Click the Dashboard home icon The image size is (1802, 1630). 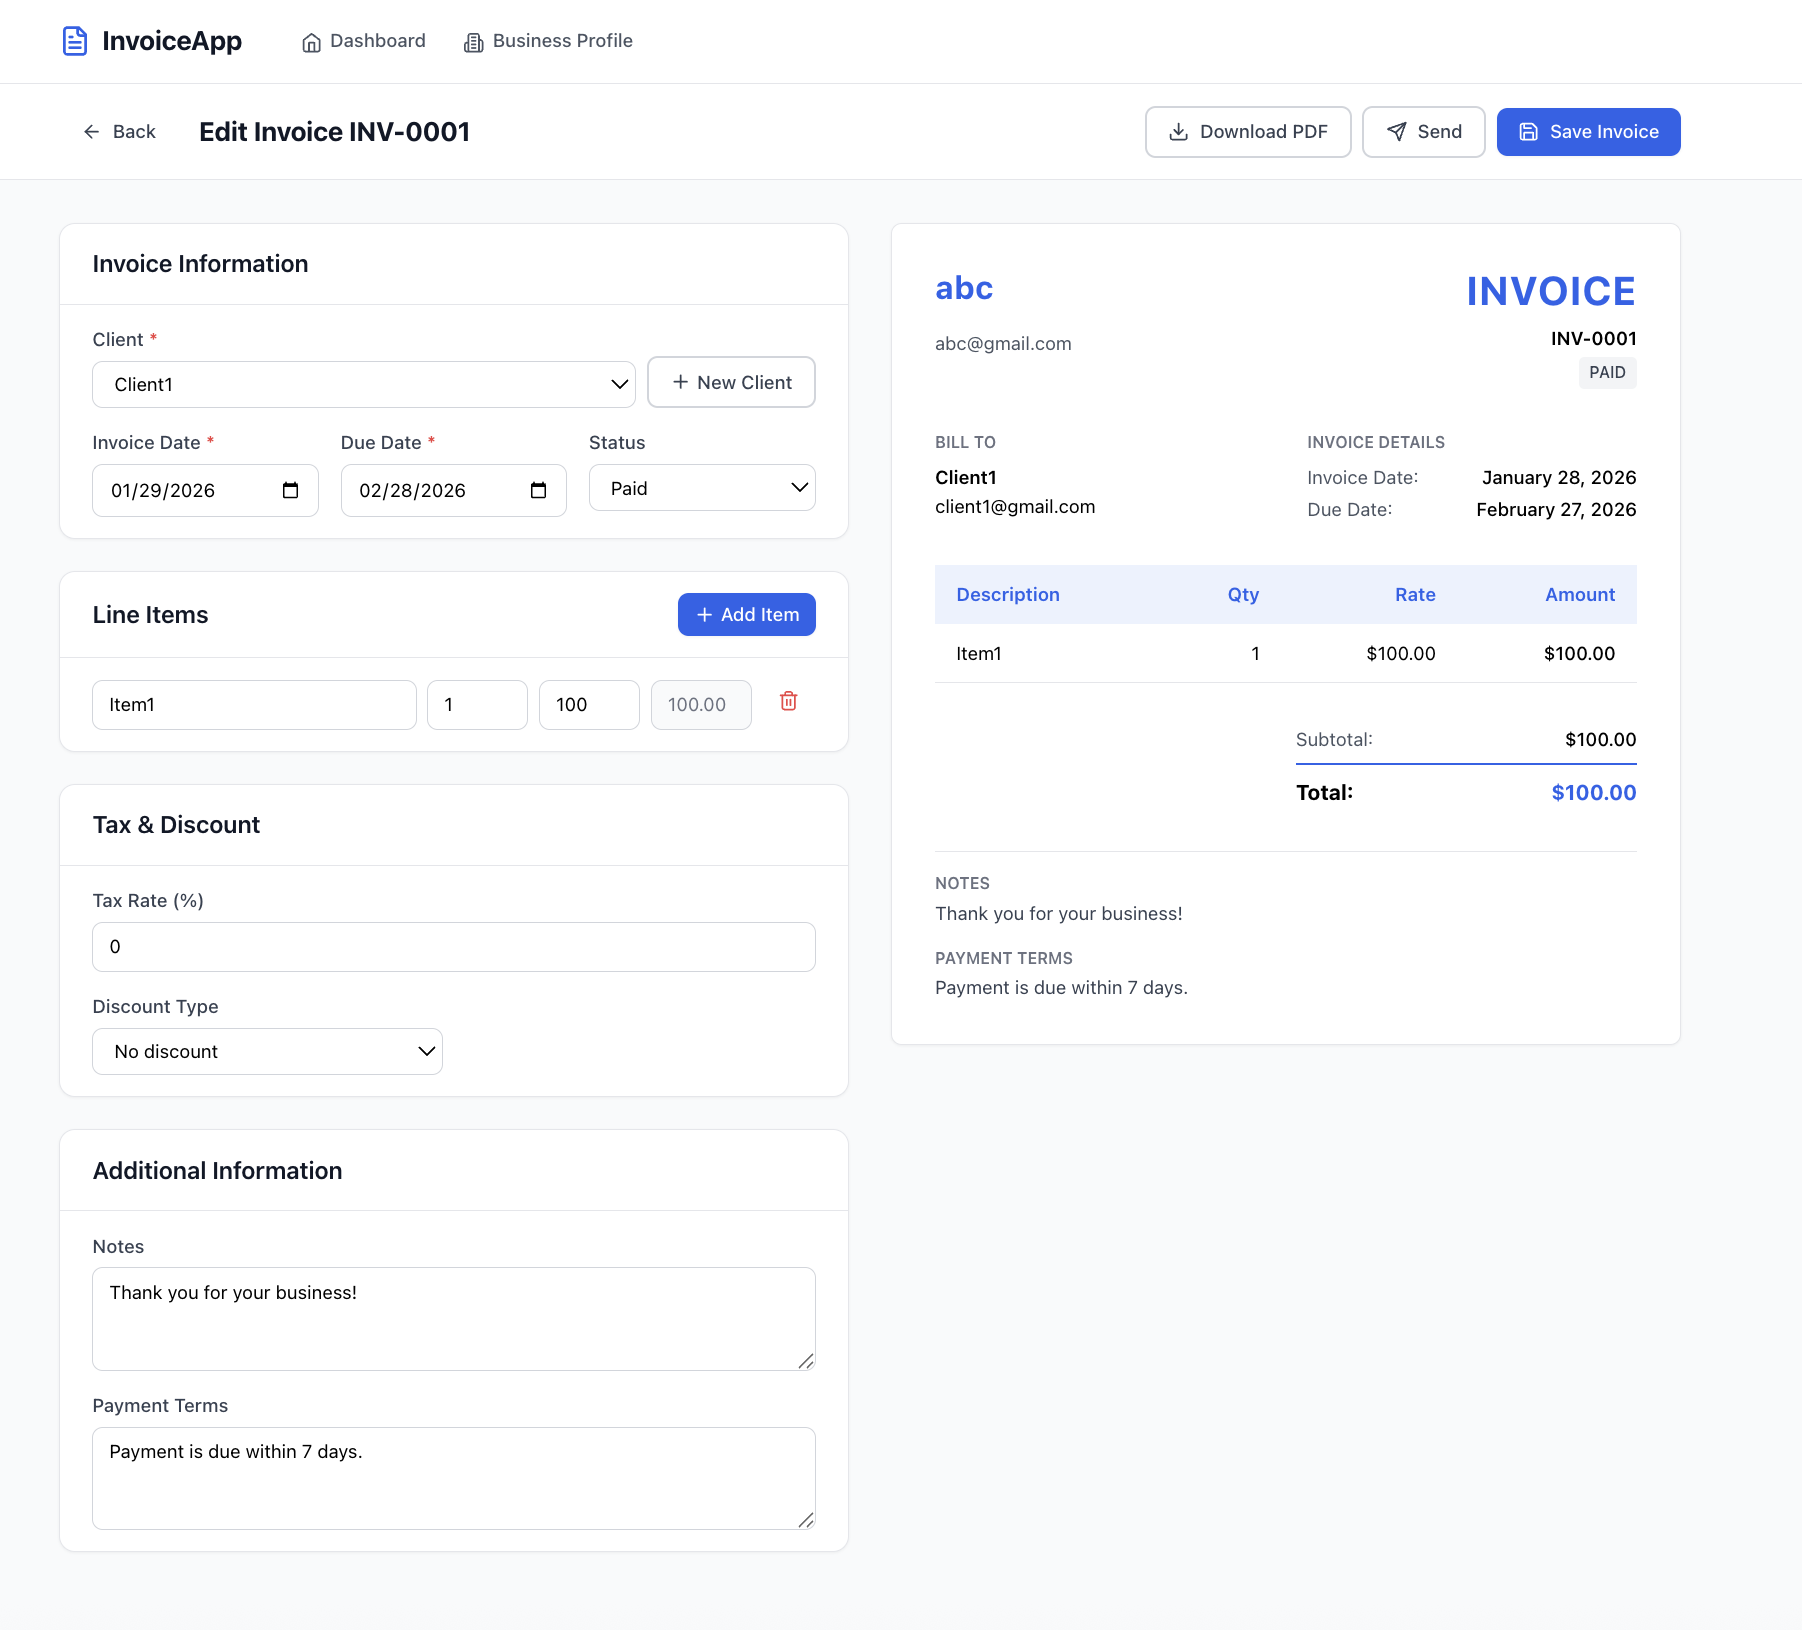[x=310, y=42]
